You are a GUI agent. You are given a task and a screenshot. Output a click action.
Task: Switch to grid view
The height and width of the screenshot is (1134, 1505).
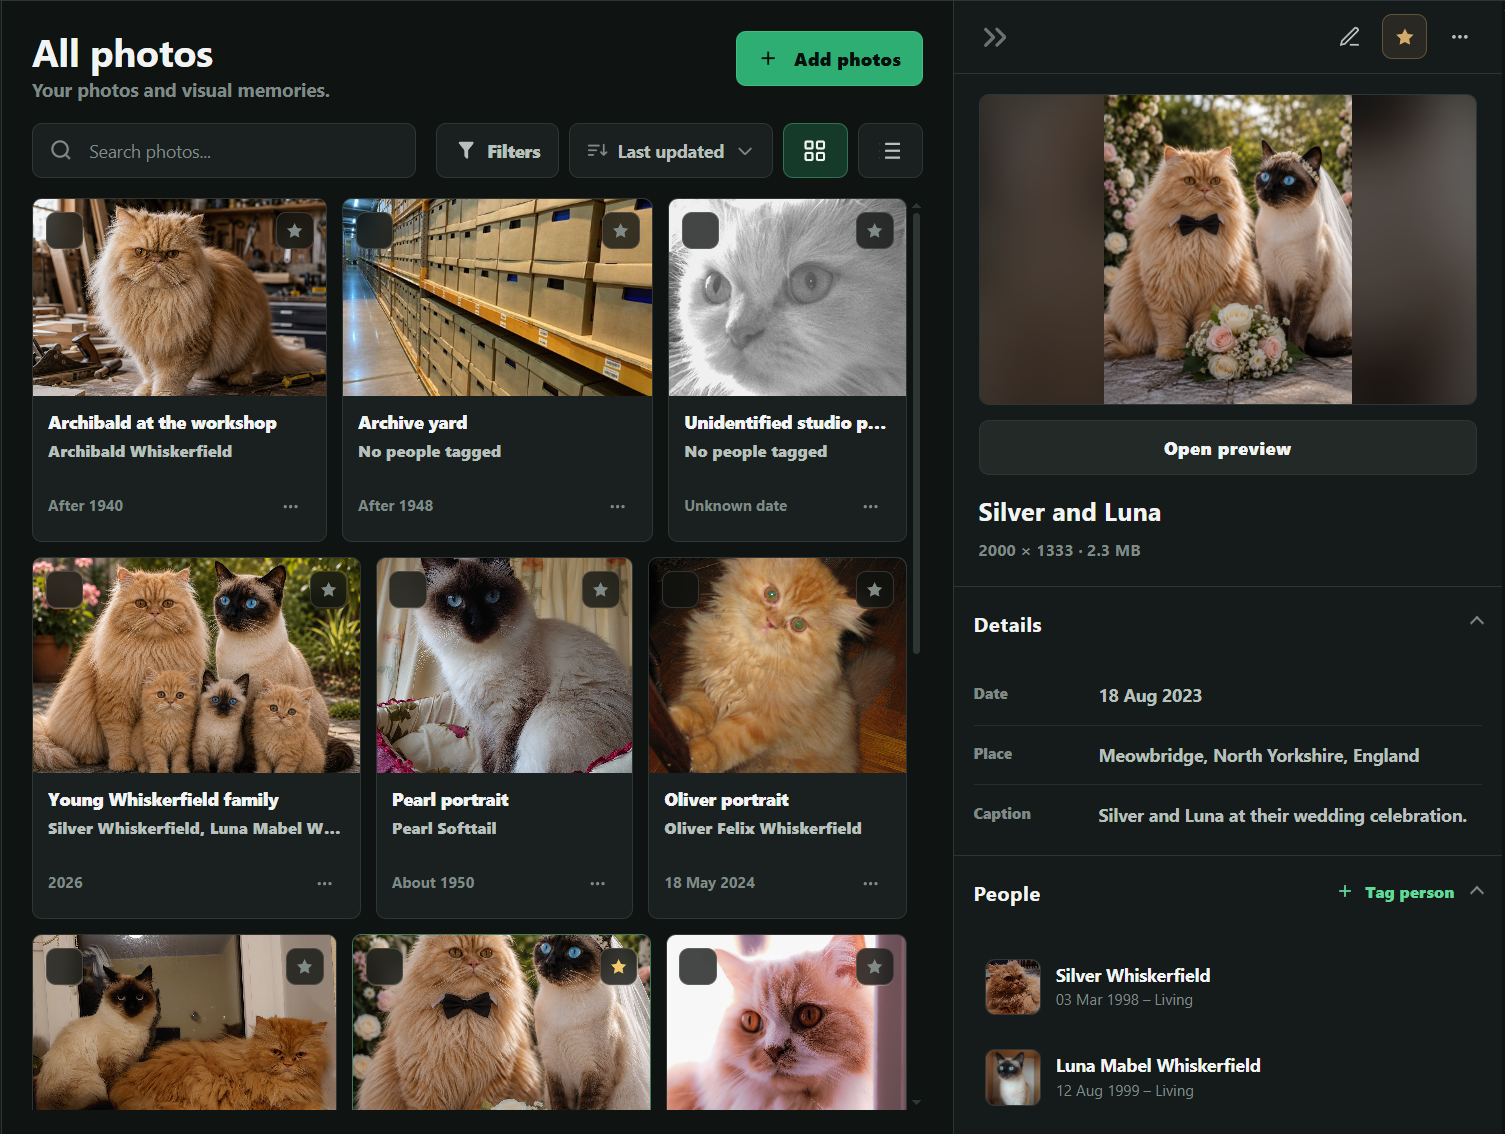pyautogui.click(x=815, y=151)
